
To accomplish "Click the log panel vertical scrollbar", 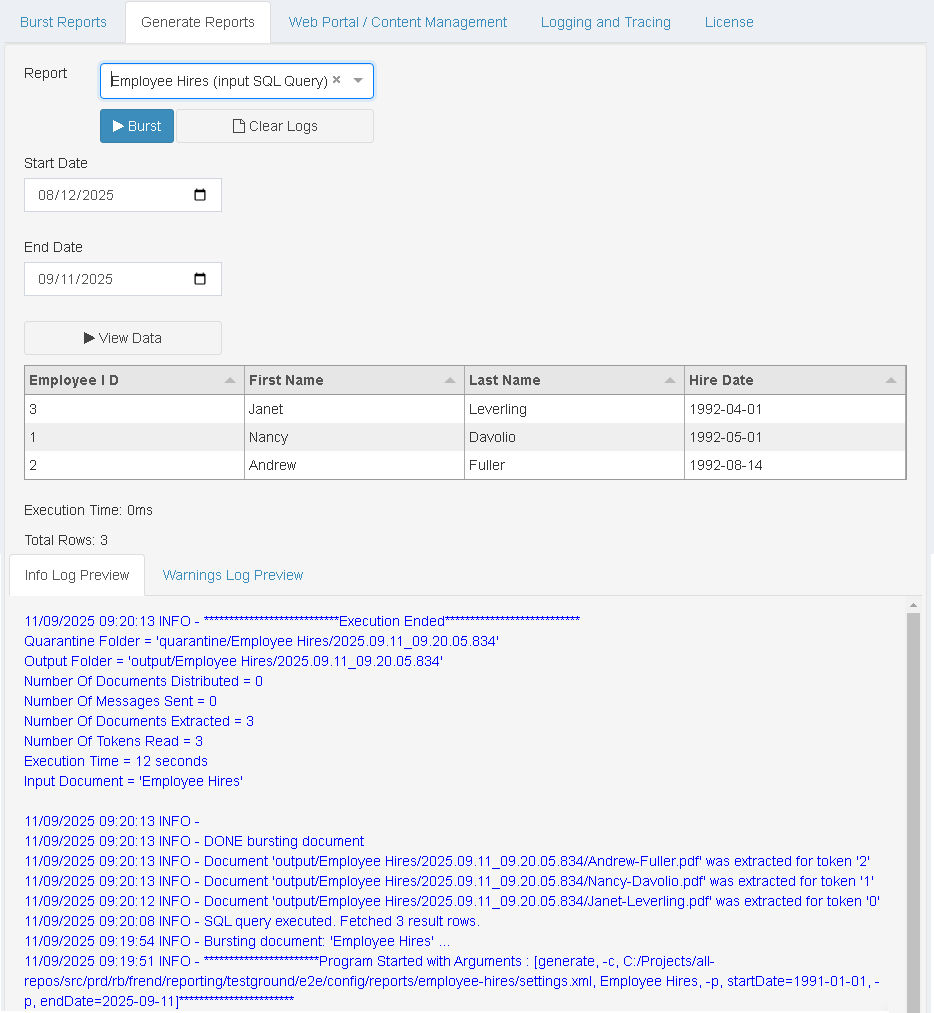I will click(913, 800).
